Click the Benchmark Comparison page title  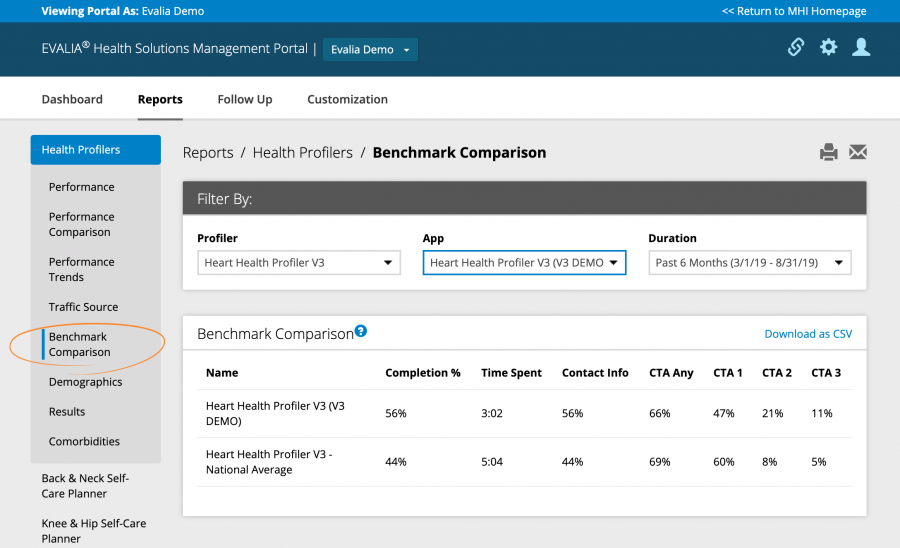(x=459, y=153)
